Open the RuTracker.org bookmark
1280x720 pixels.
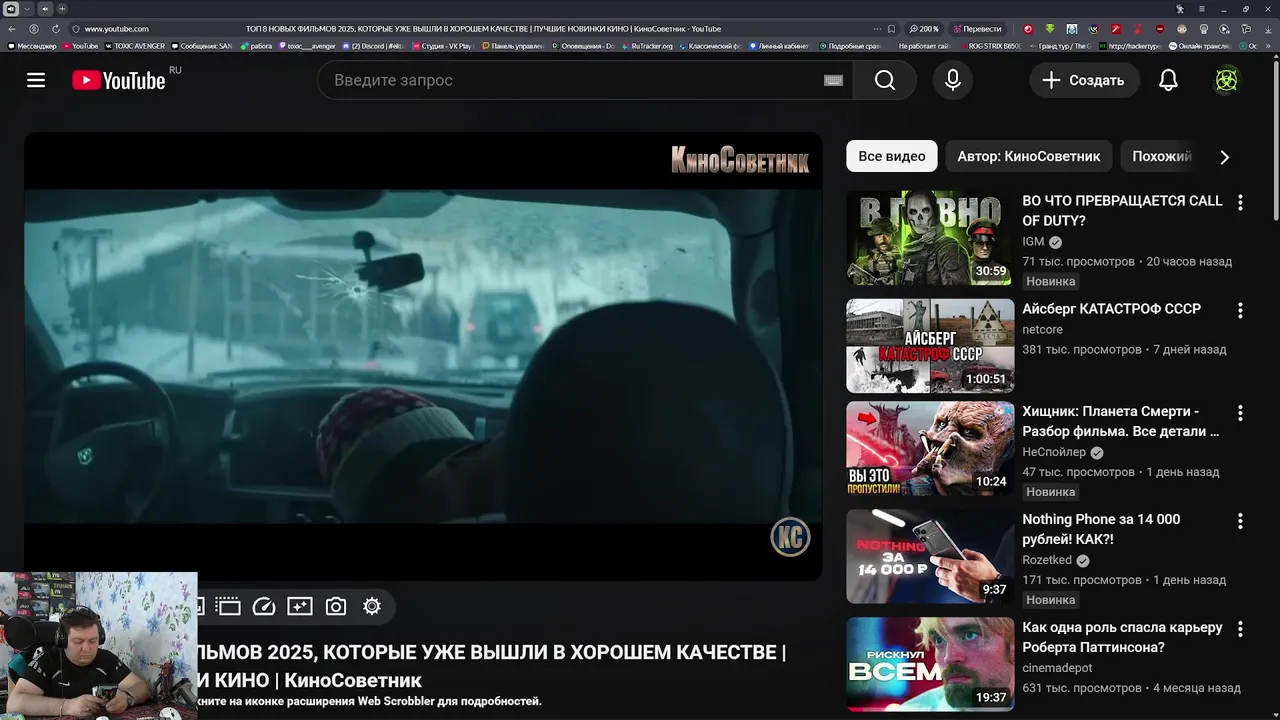647,46
